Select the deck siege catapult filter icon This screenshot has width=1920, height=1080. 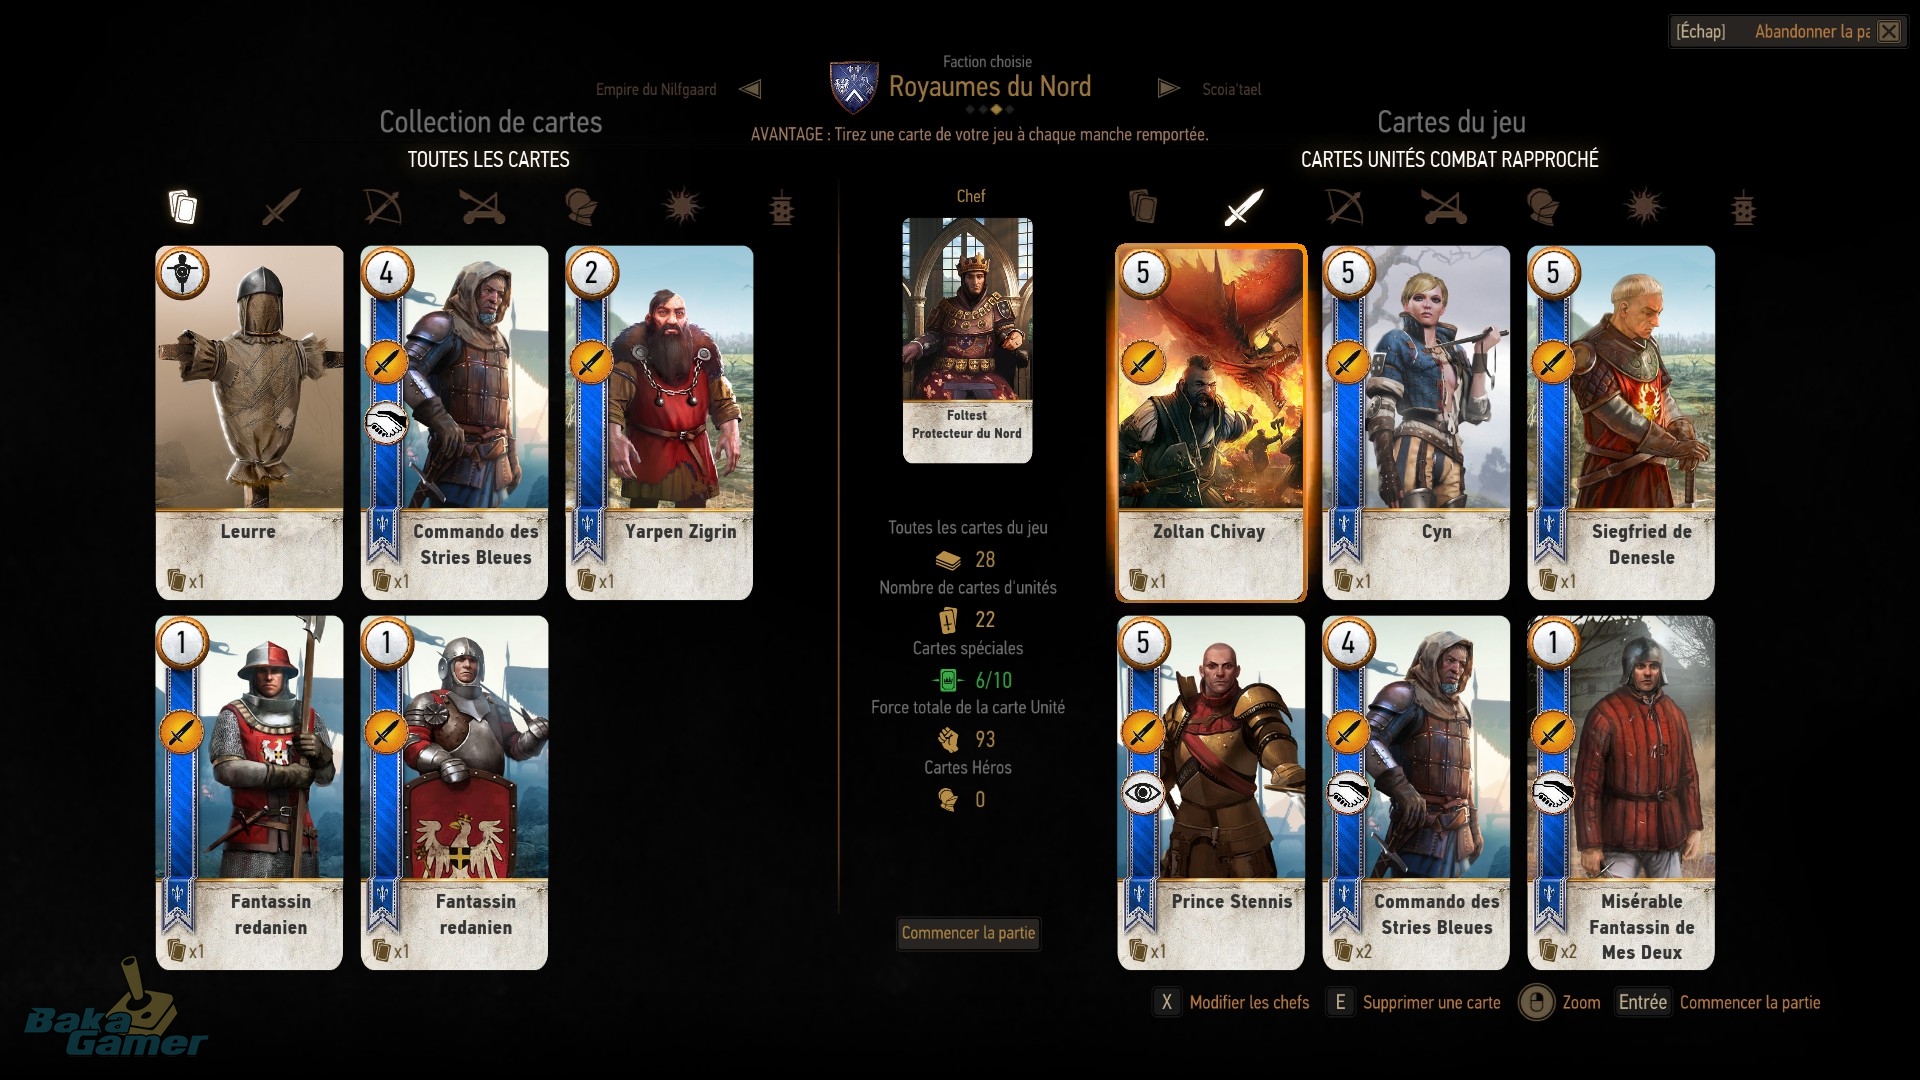(x=1444, y=207)
